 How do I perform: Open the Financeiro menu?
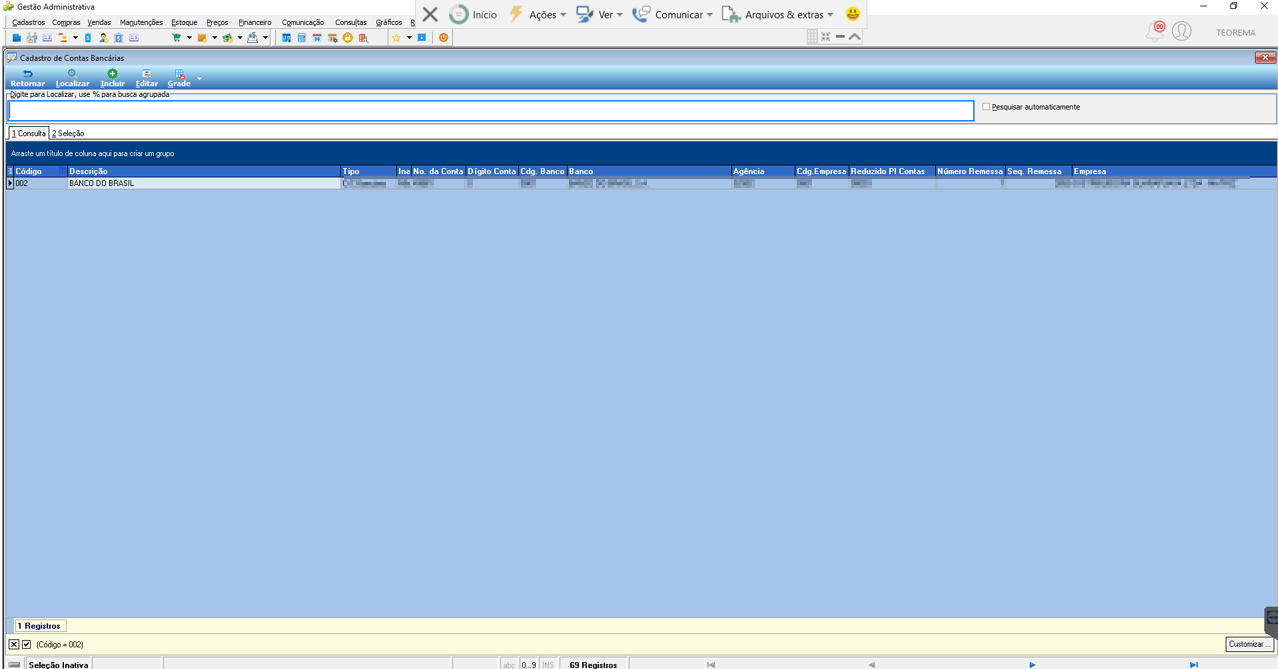coord(255,22)
